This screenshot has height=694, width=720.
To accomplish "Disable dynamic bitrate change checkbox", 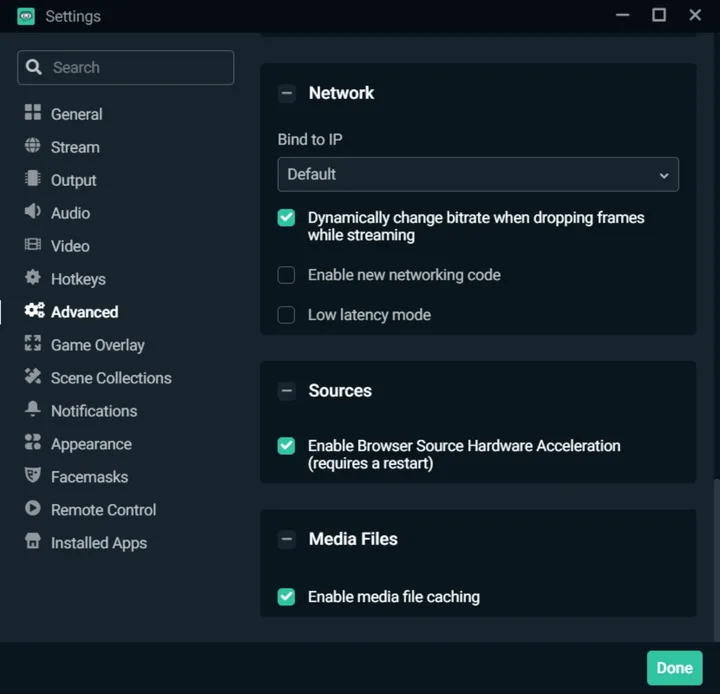I will (286, 218).
